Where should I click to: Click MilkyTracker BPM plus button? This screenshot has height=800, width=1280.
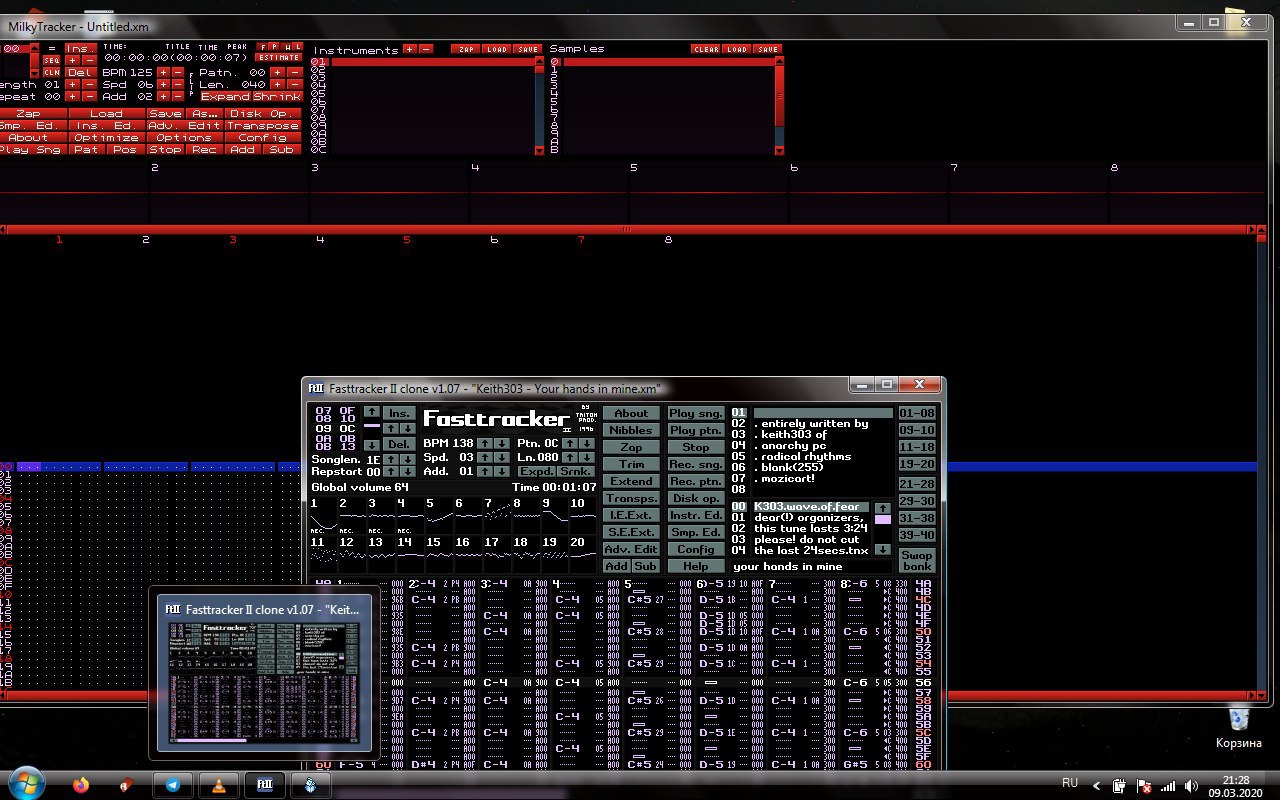click(x=163, y=72)
